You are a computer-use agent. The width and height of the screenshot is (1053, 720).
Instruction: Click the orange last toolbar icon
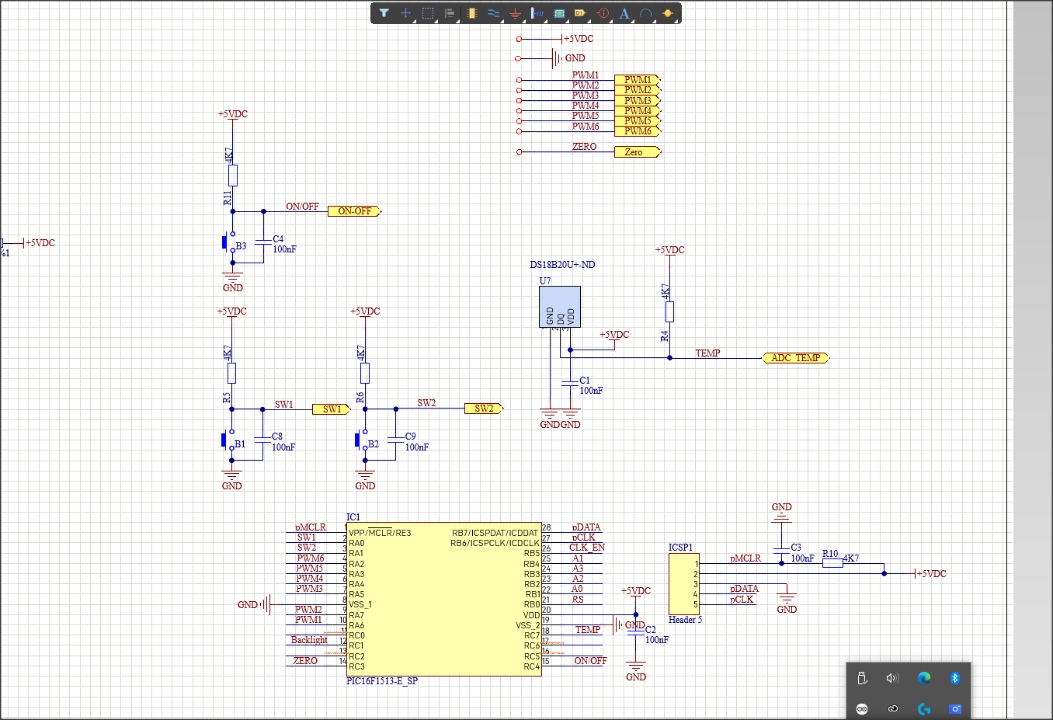point(668,13)
